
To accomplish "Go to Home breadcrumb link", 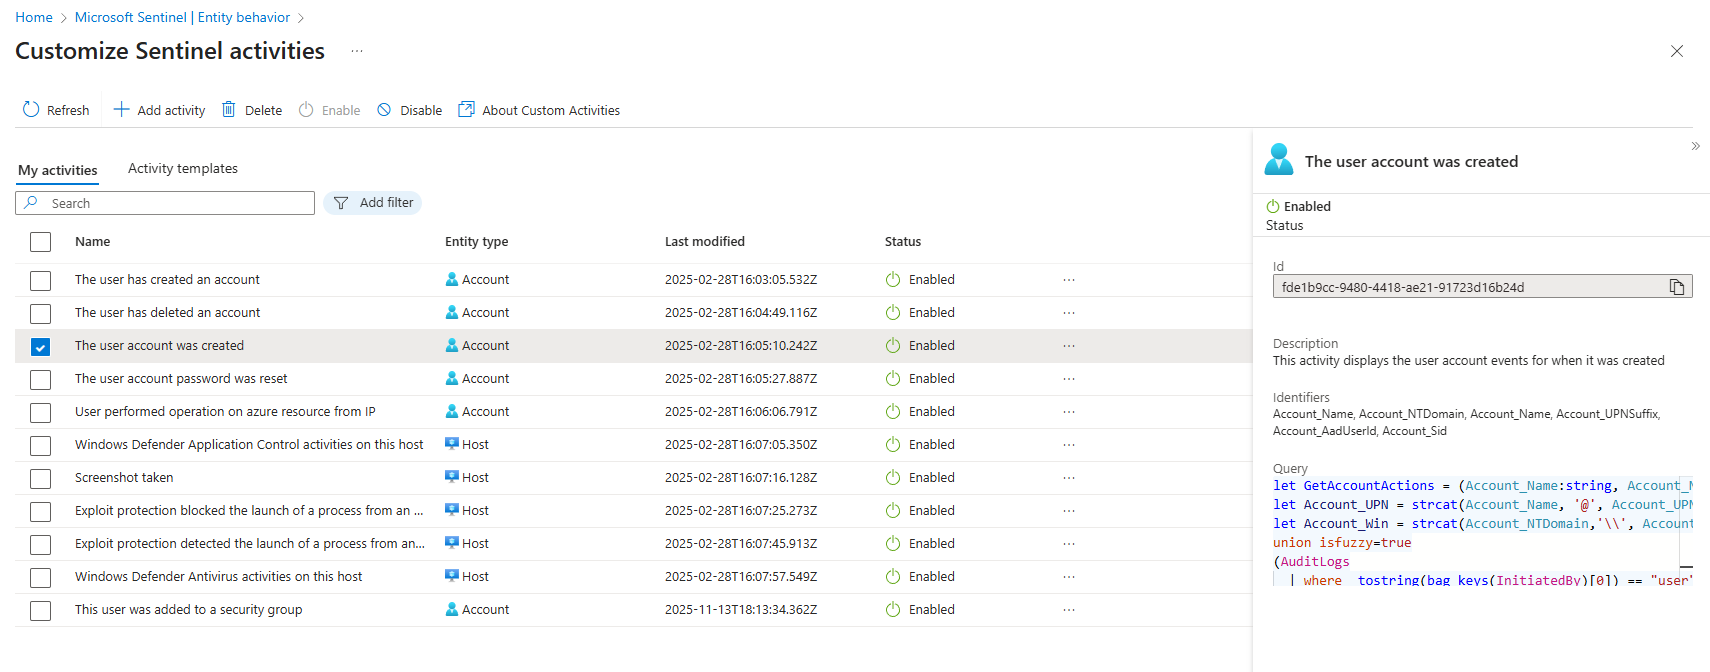I will [34, 17].
